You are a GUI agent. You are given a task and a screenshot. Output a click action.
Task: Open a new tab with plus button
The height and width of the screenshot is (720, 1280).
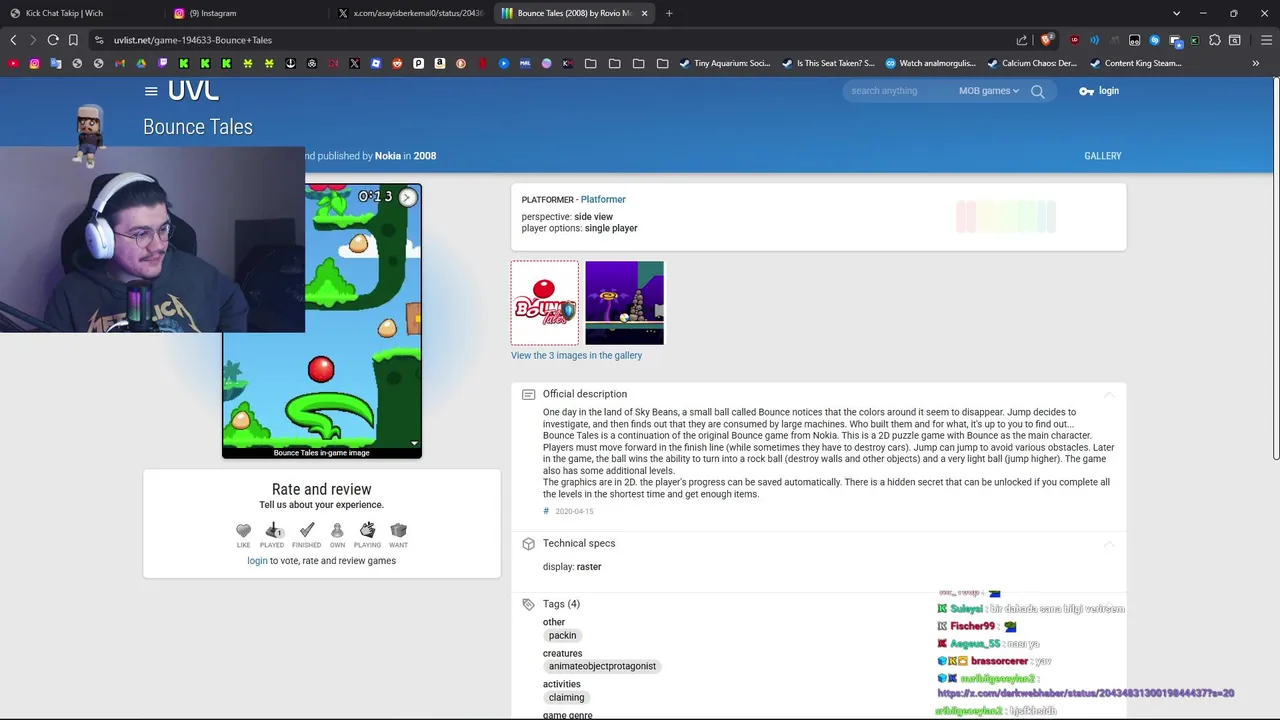point(669,13)
